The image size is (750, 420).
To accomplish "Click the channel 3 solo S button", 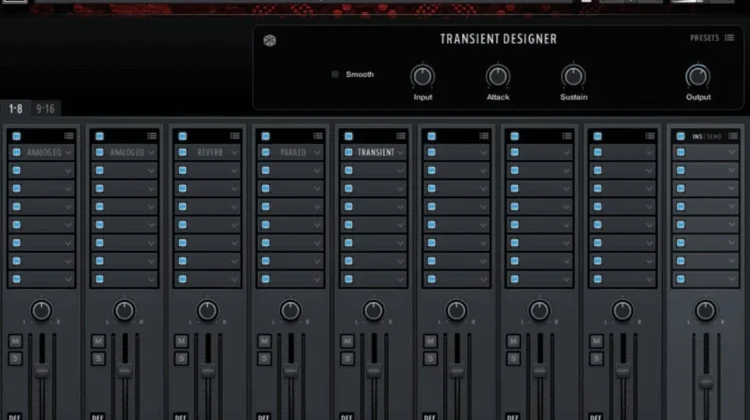I will pyautogui.click(x=181, y=358).
